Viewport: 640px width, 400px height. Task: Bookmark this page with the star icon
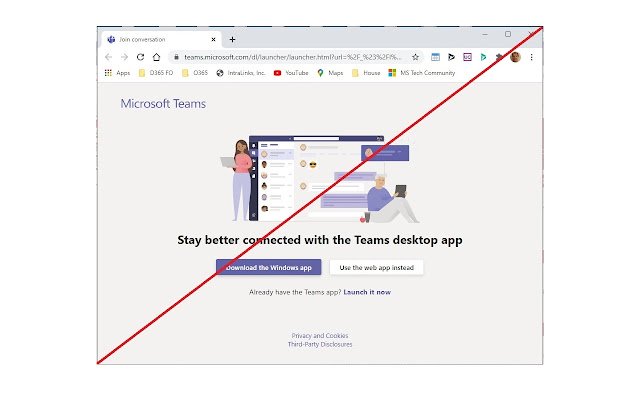[416, 57]
